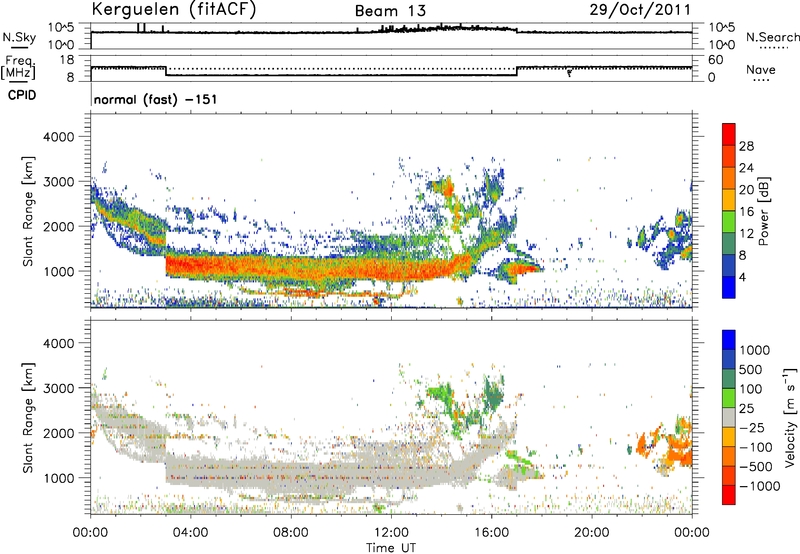Viewport: 800px width, 554px height.
Task: Click the "08:00" time tick label
Action: pos(291,533)
